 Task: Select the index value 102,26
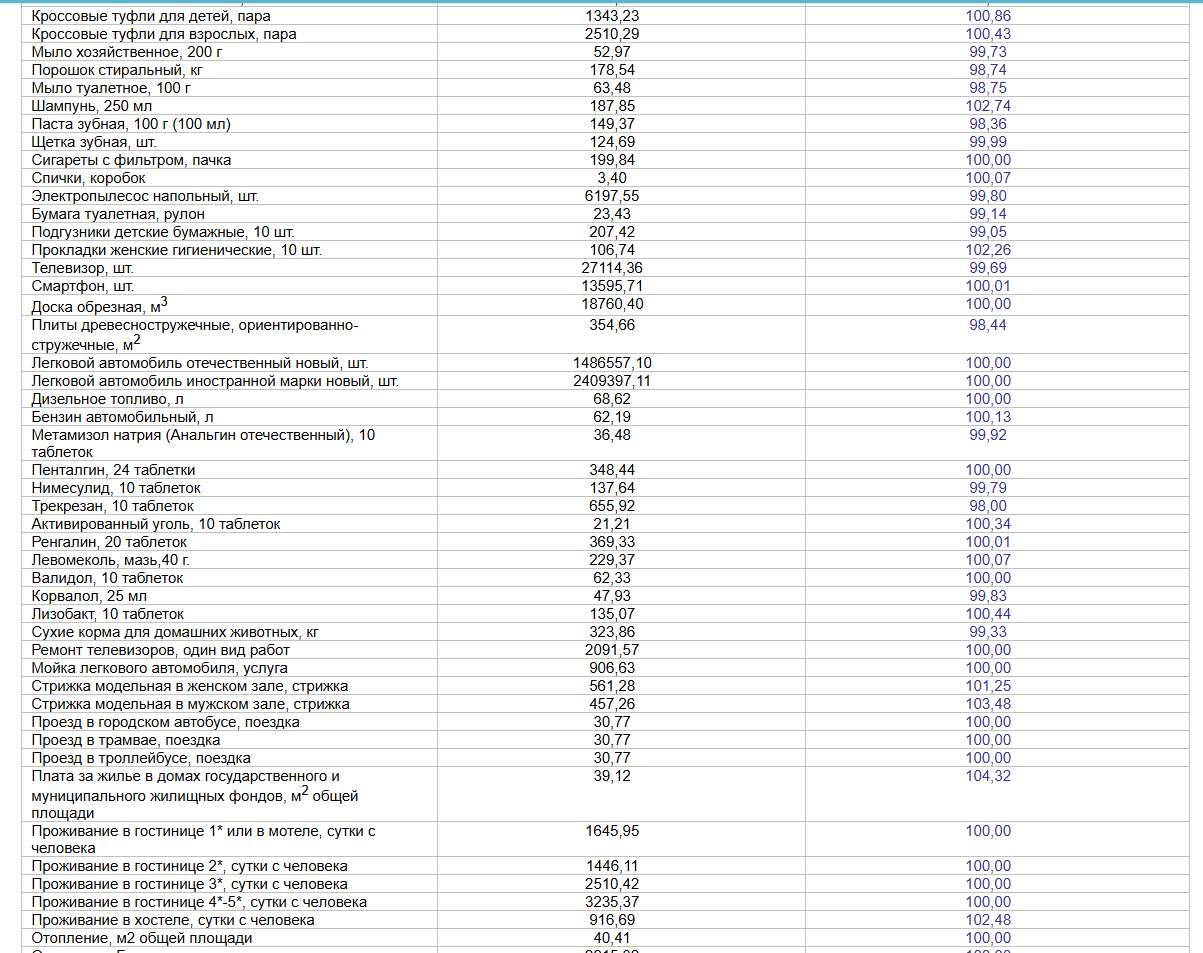tap(988, 250)
